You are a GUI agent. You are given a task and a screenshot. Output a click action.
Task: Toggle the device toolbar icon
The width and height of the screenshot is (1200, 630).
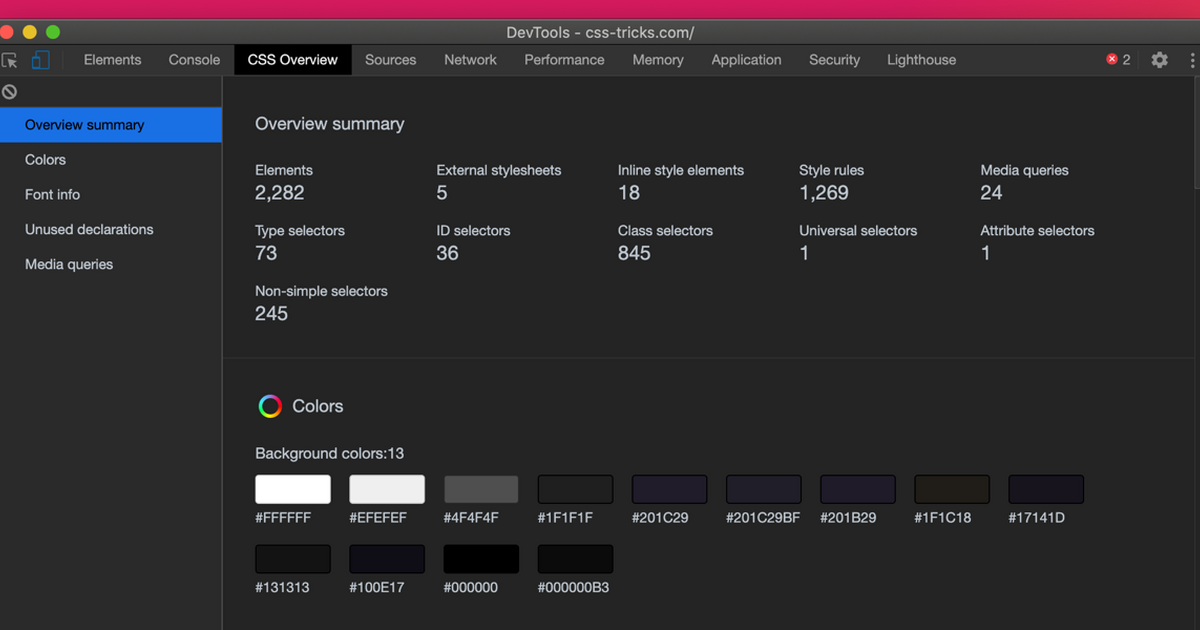[40, 60]
